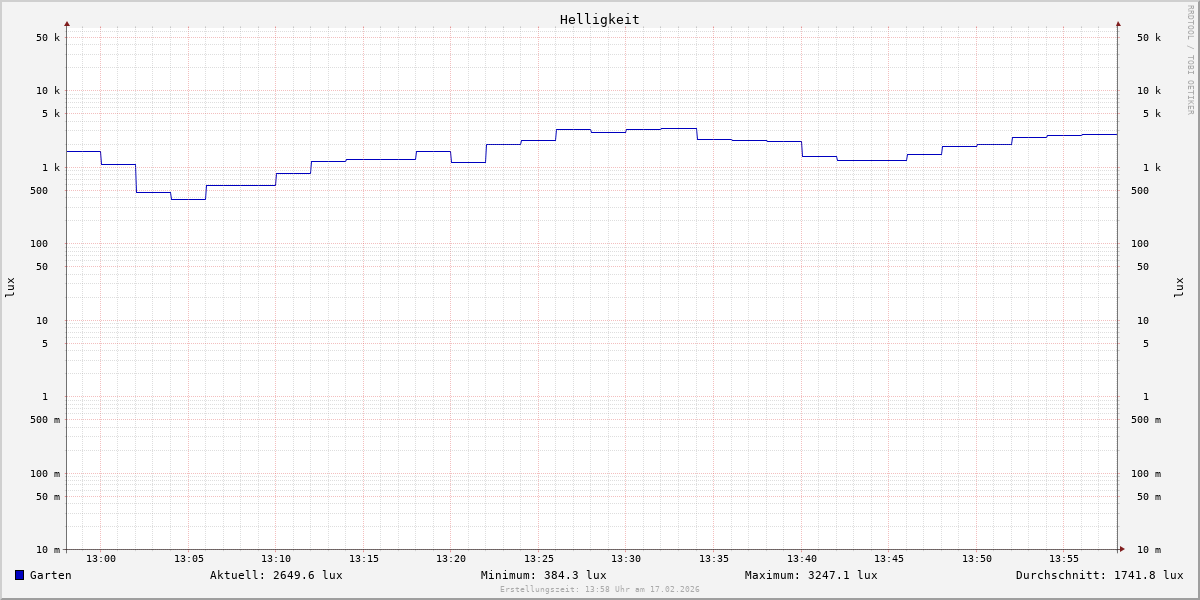Viewport: 1200px width, 600px height.
Task: Click the blue Garten legend color square
Action: [19, 575]
